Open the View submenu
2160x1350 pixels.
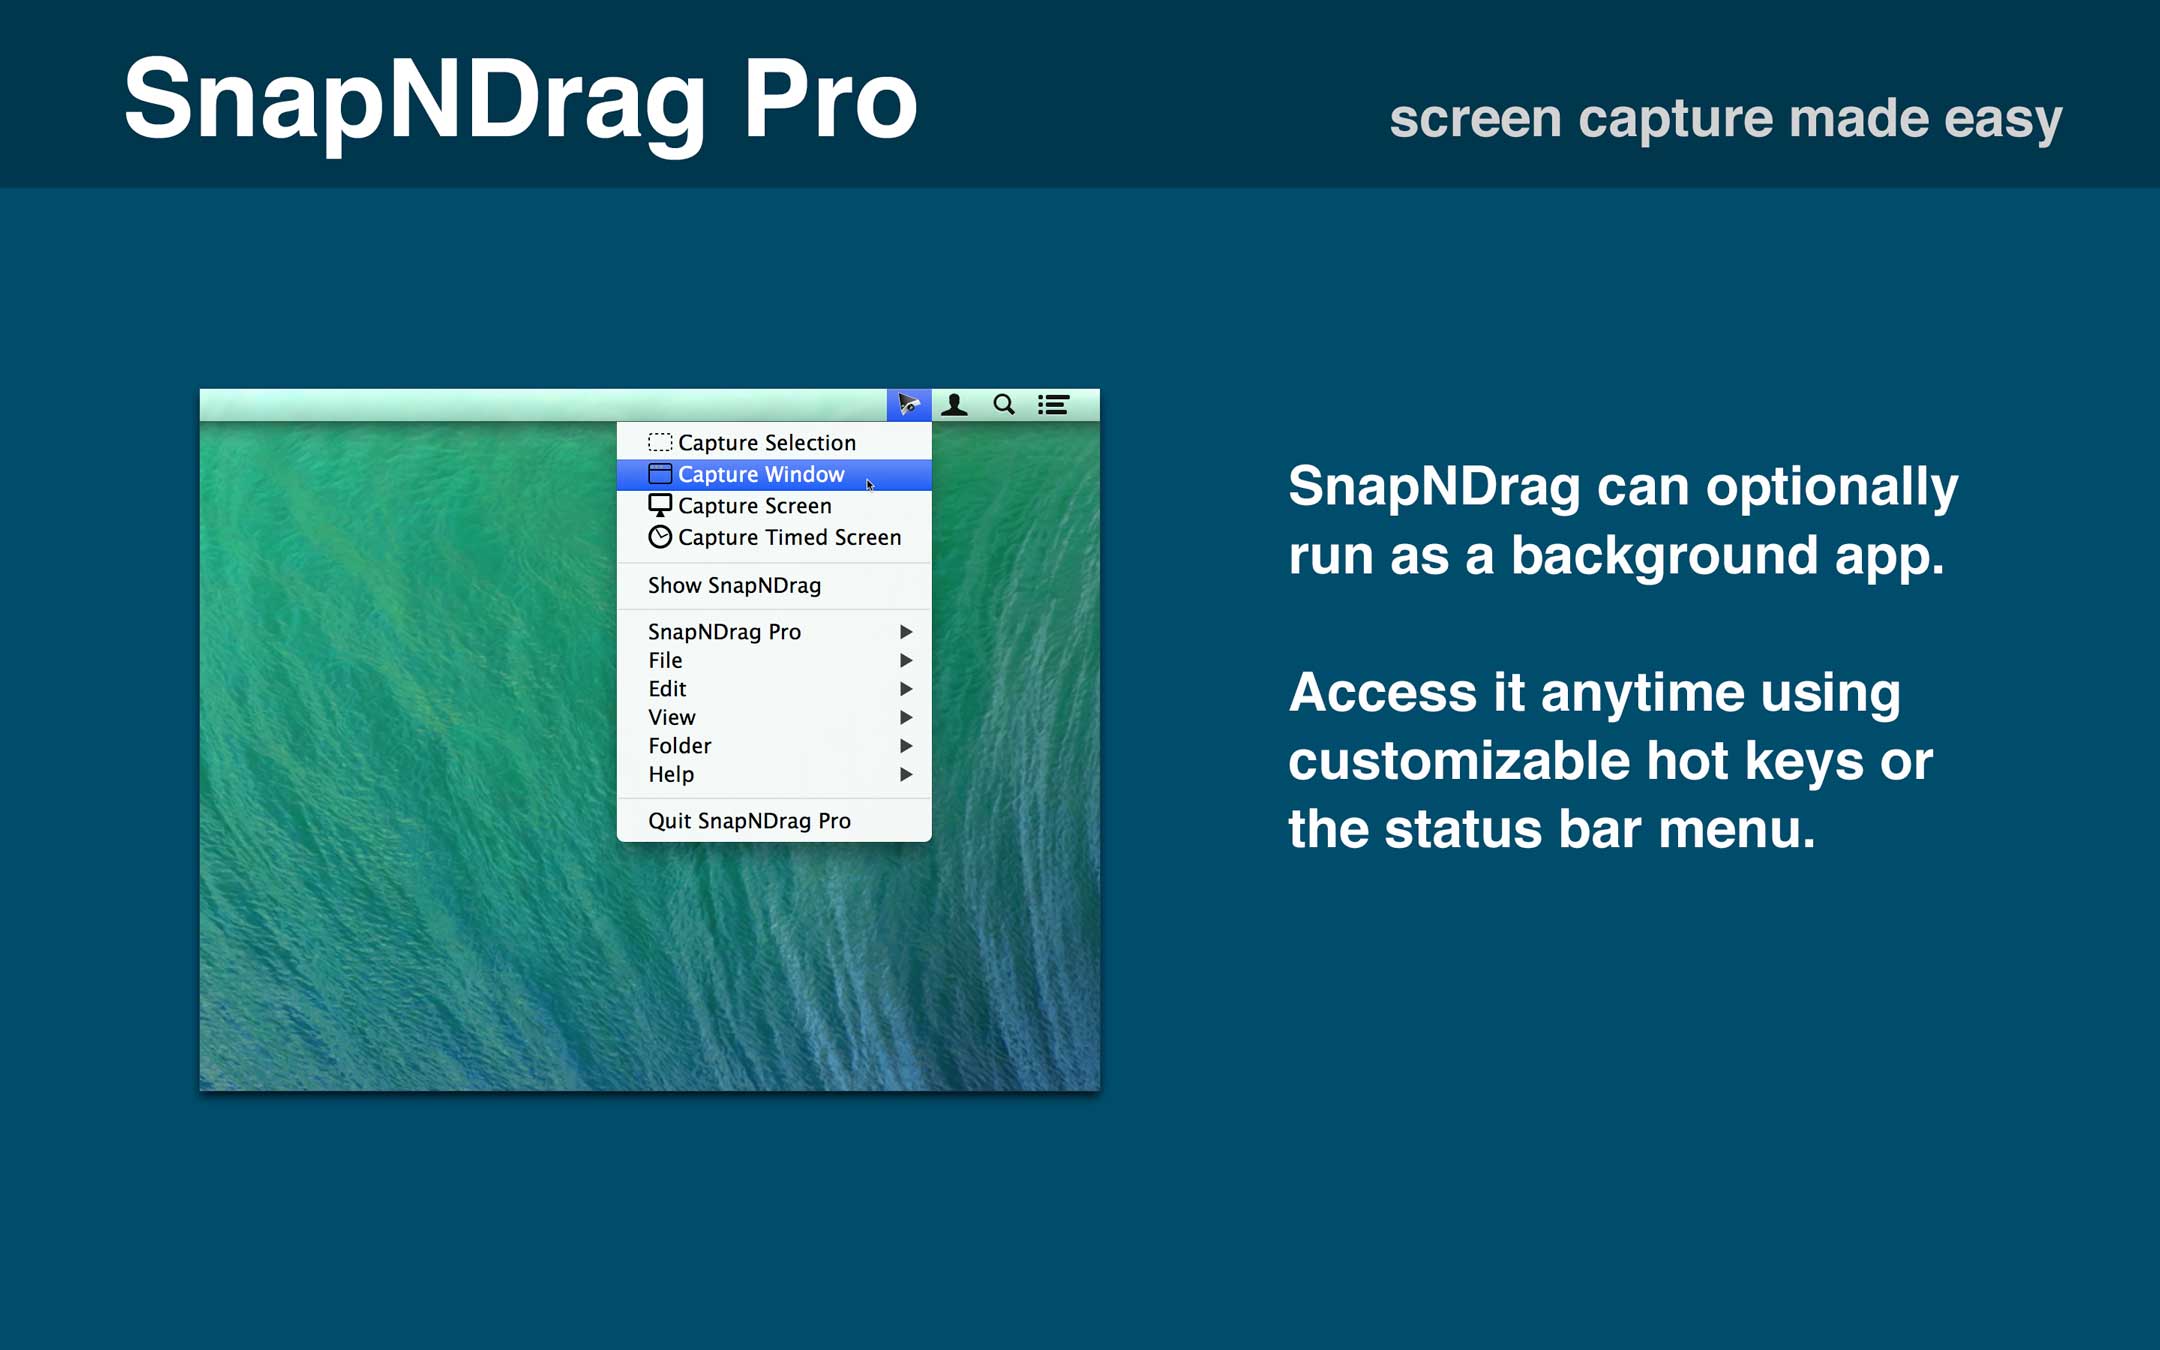click(x=908, y=716)
